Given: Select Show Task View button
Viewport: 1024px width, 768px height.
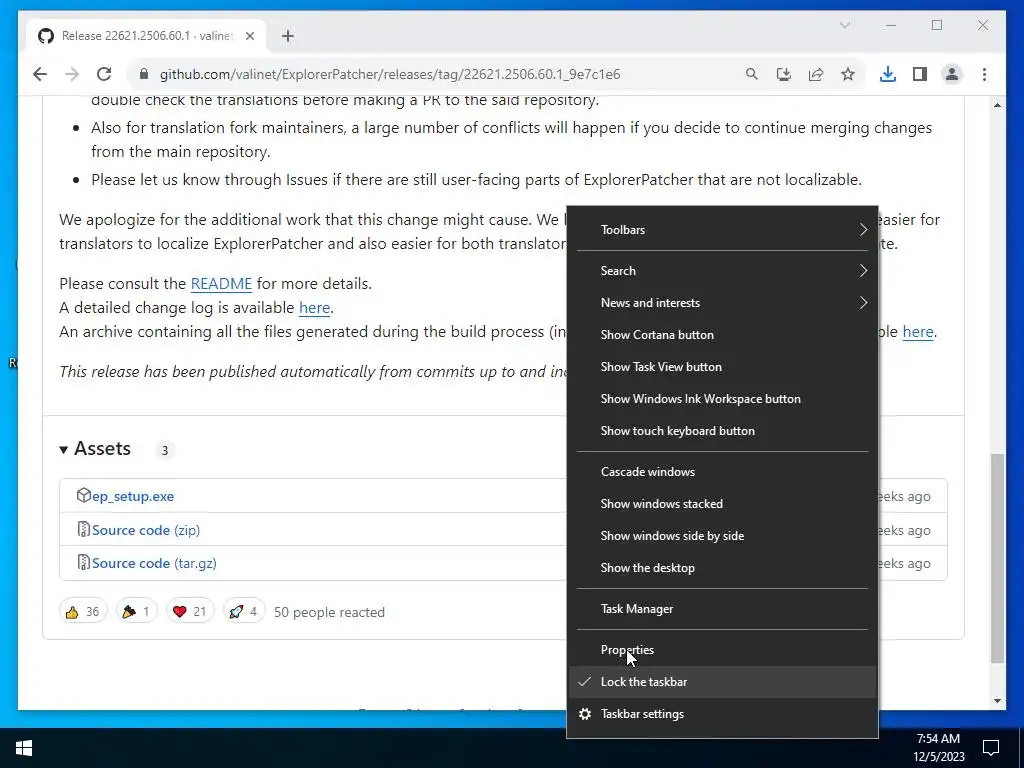Looking at the screenshot, I should (722, 367).
